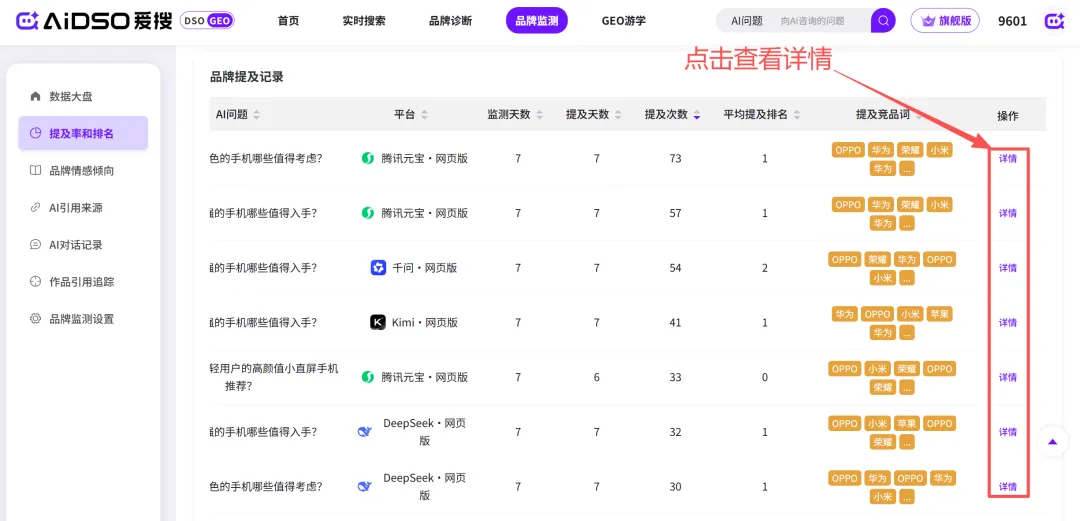Image resolution: width=1080 pixels, height=521 pixels.
Task: Click the scroll-to-top arrow button
Action: pyautogui.click(x=1052, y=442)
